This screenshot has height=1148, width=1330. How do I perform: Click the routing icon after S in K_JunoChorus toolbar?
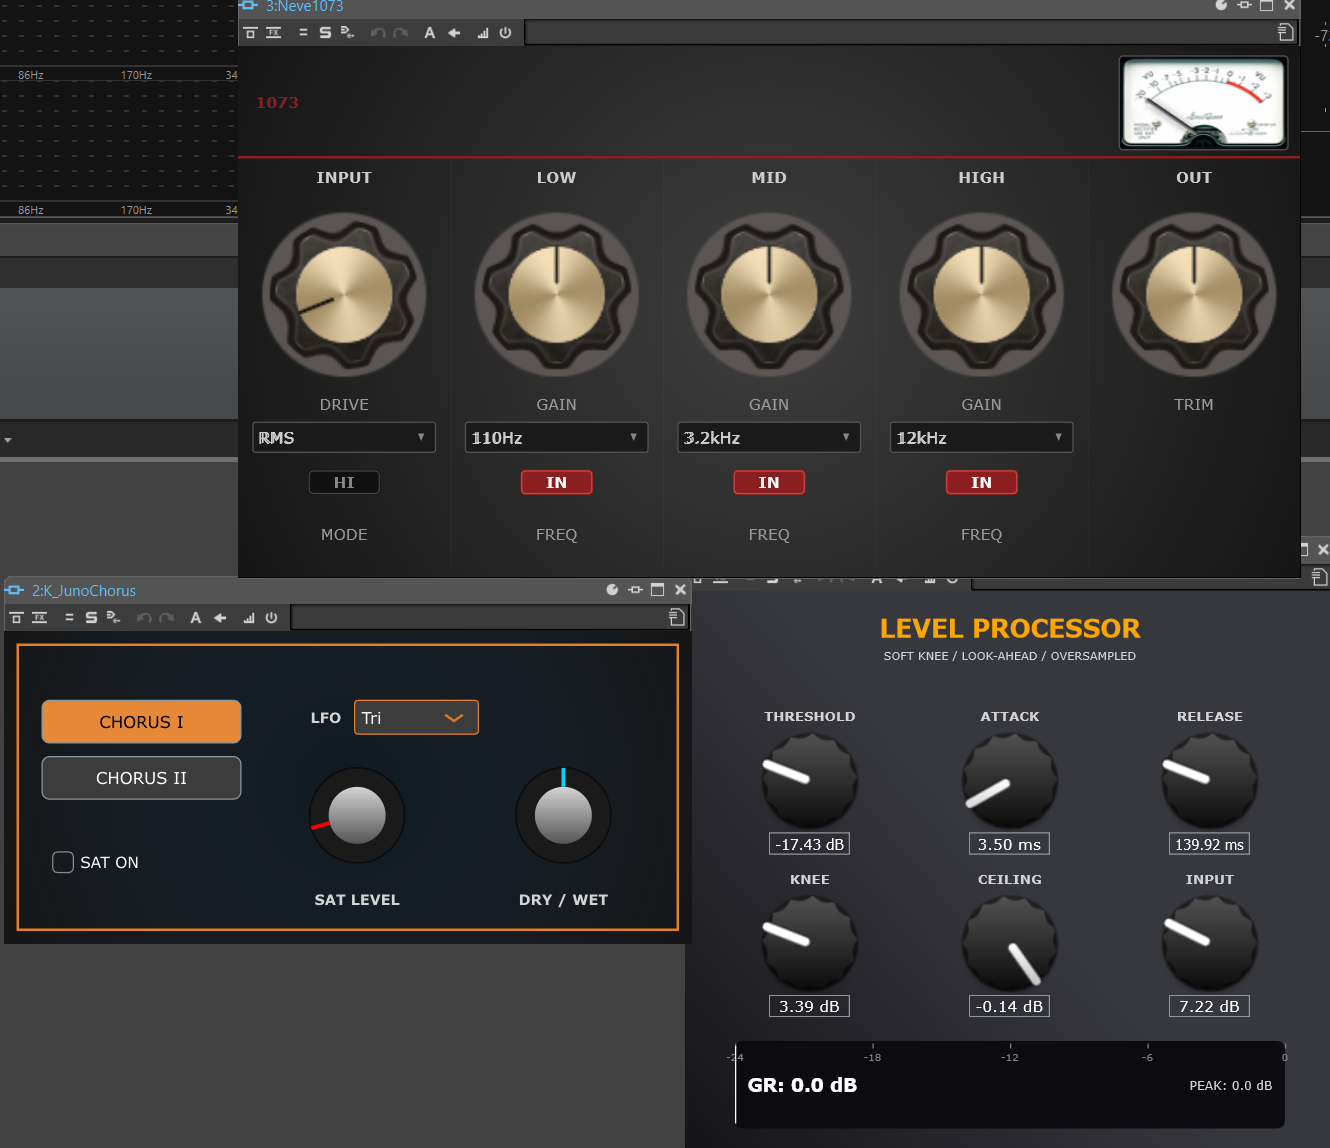click(113, 618)
